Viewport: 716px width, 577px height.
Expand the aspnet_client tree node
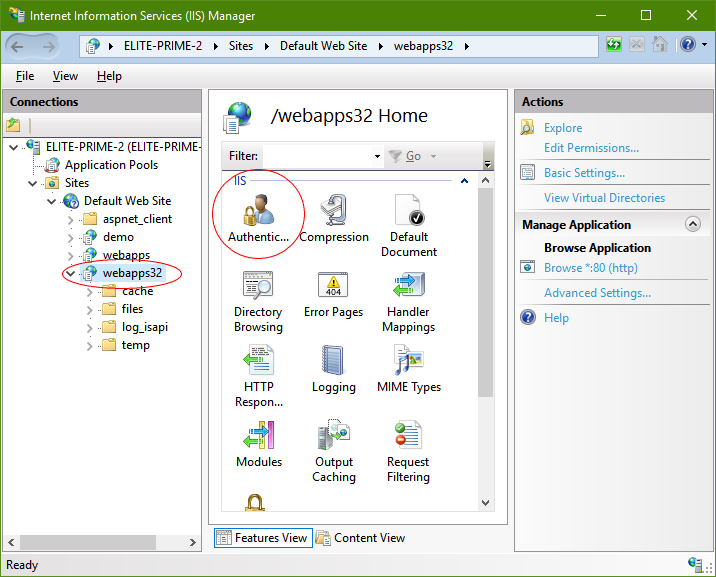click(70, 219)
